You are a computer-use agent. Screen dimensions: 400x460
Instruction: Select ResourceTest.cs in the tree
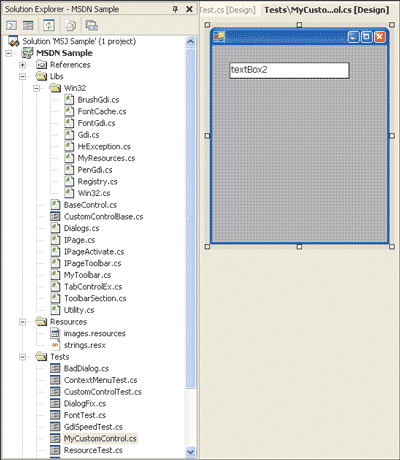(x=93, y=450)
